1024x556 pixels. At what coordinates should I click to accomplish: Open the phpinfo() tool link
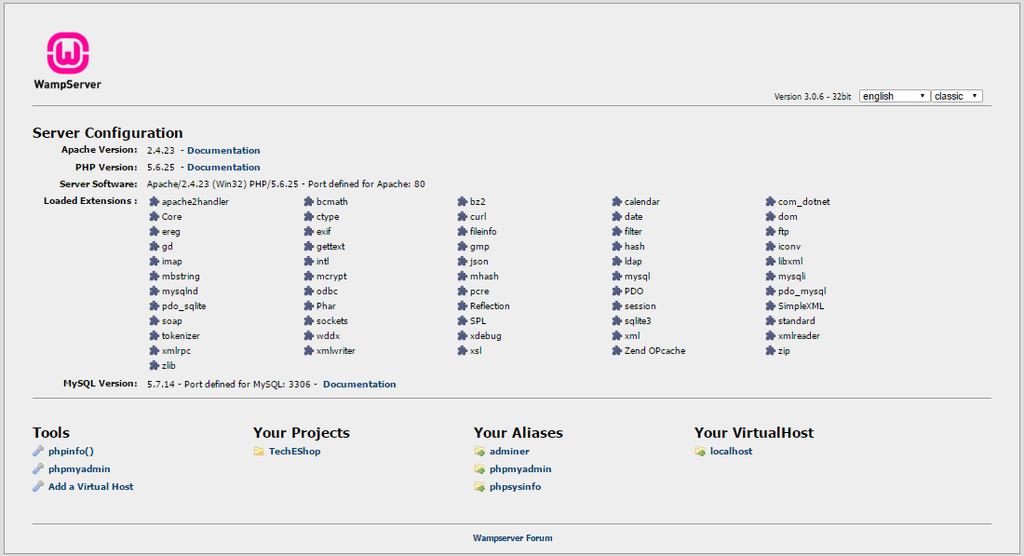71,451
